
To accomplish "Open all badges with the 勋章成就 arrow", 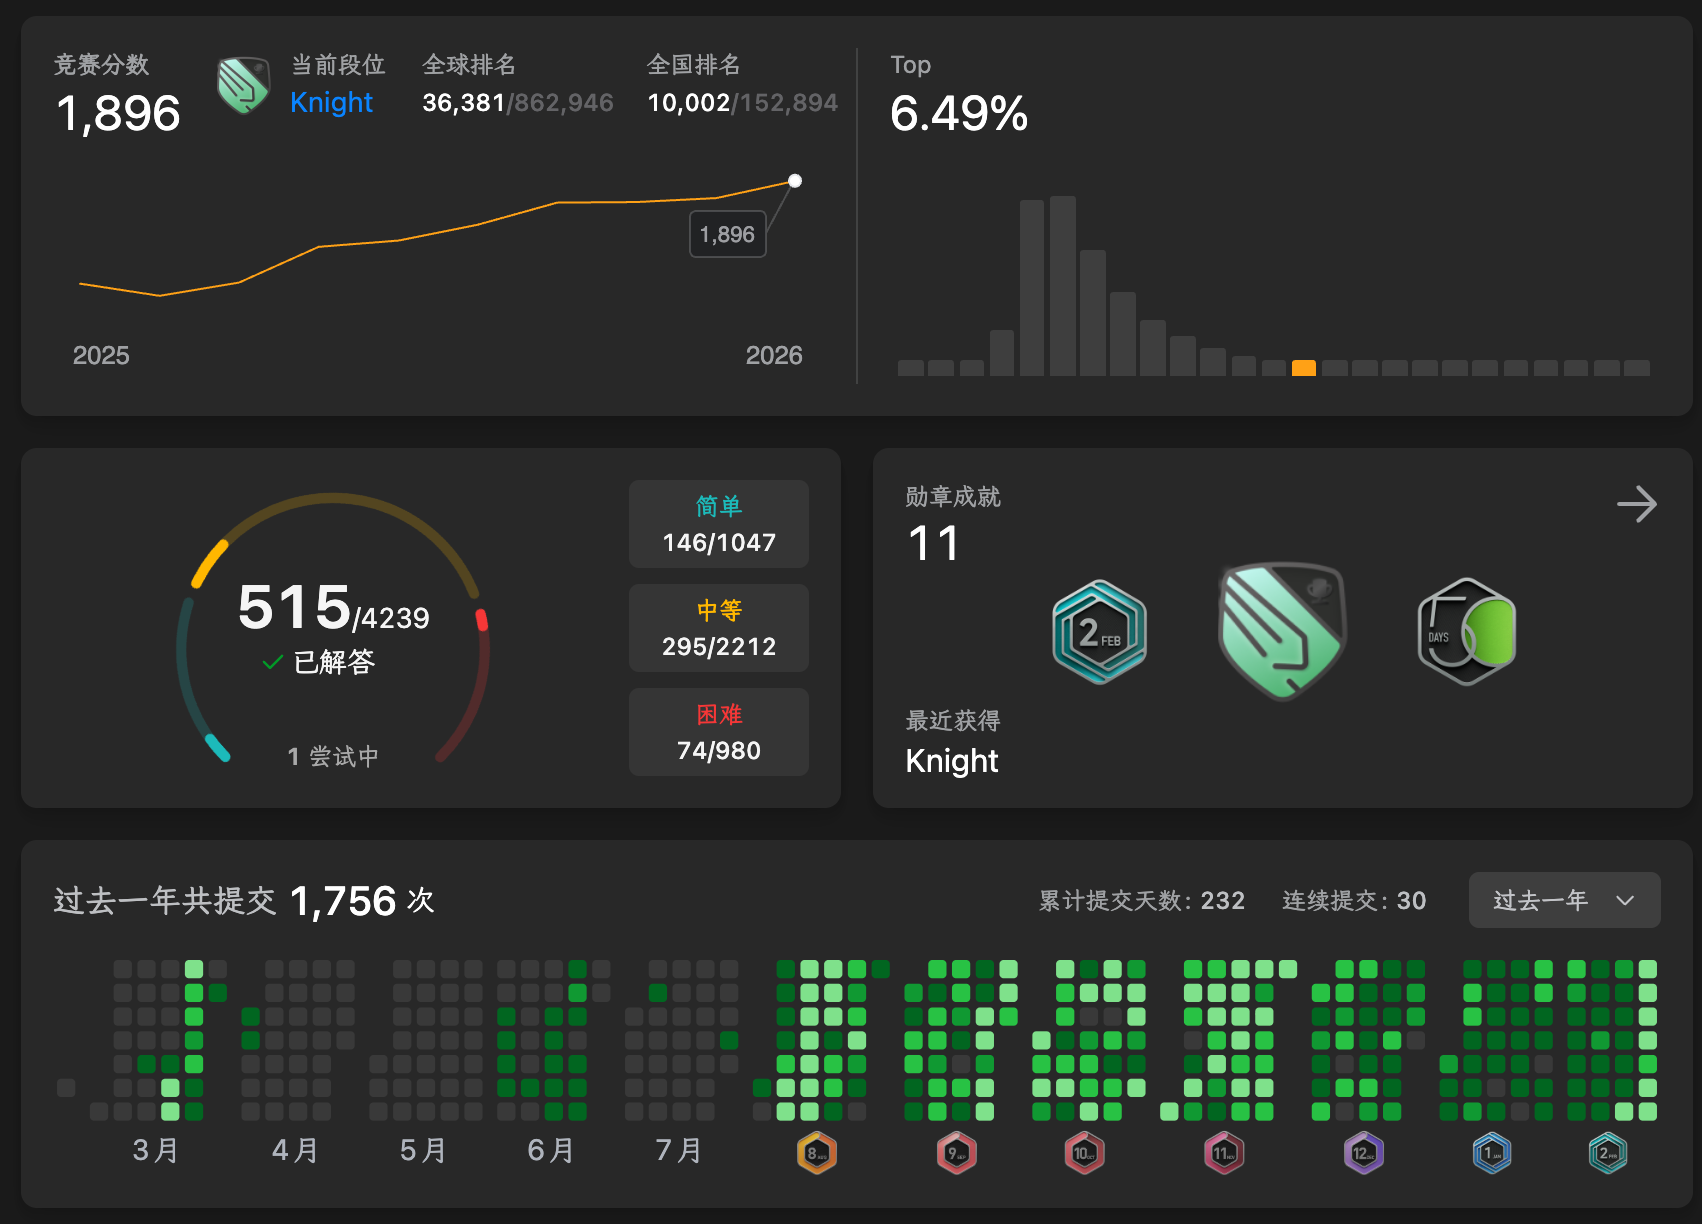I will tap(1636, 504).
